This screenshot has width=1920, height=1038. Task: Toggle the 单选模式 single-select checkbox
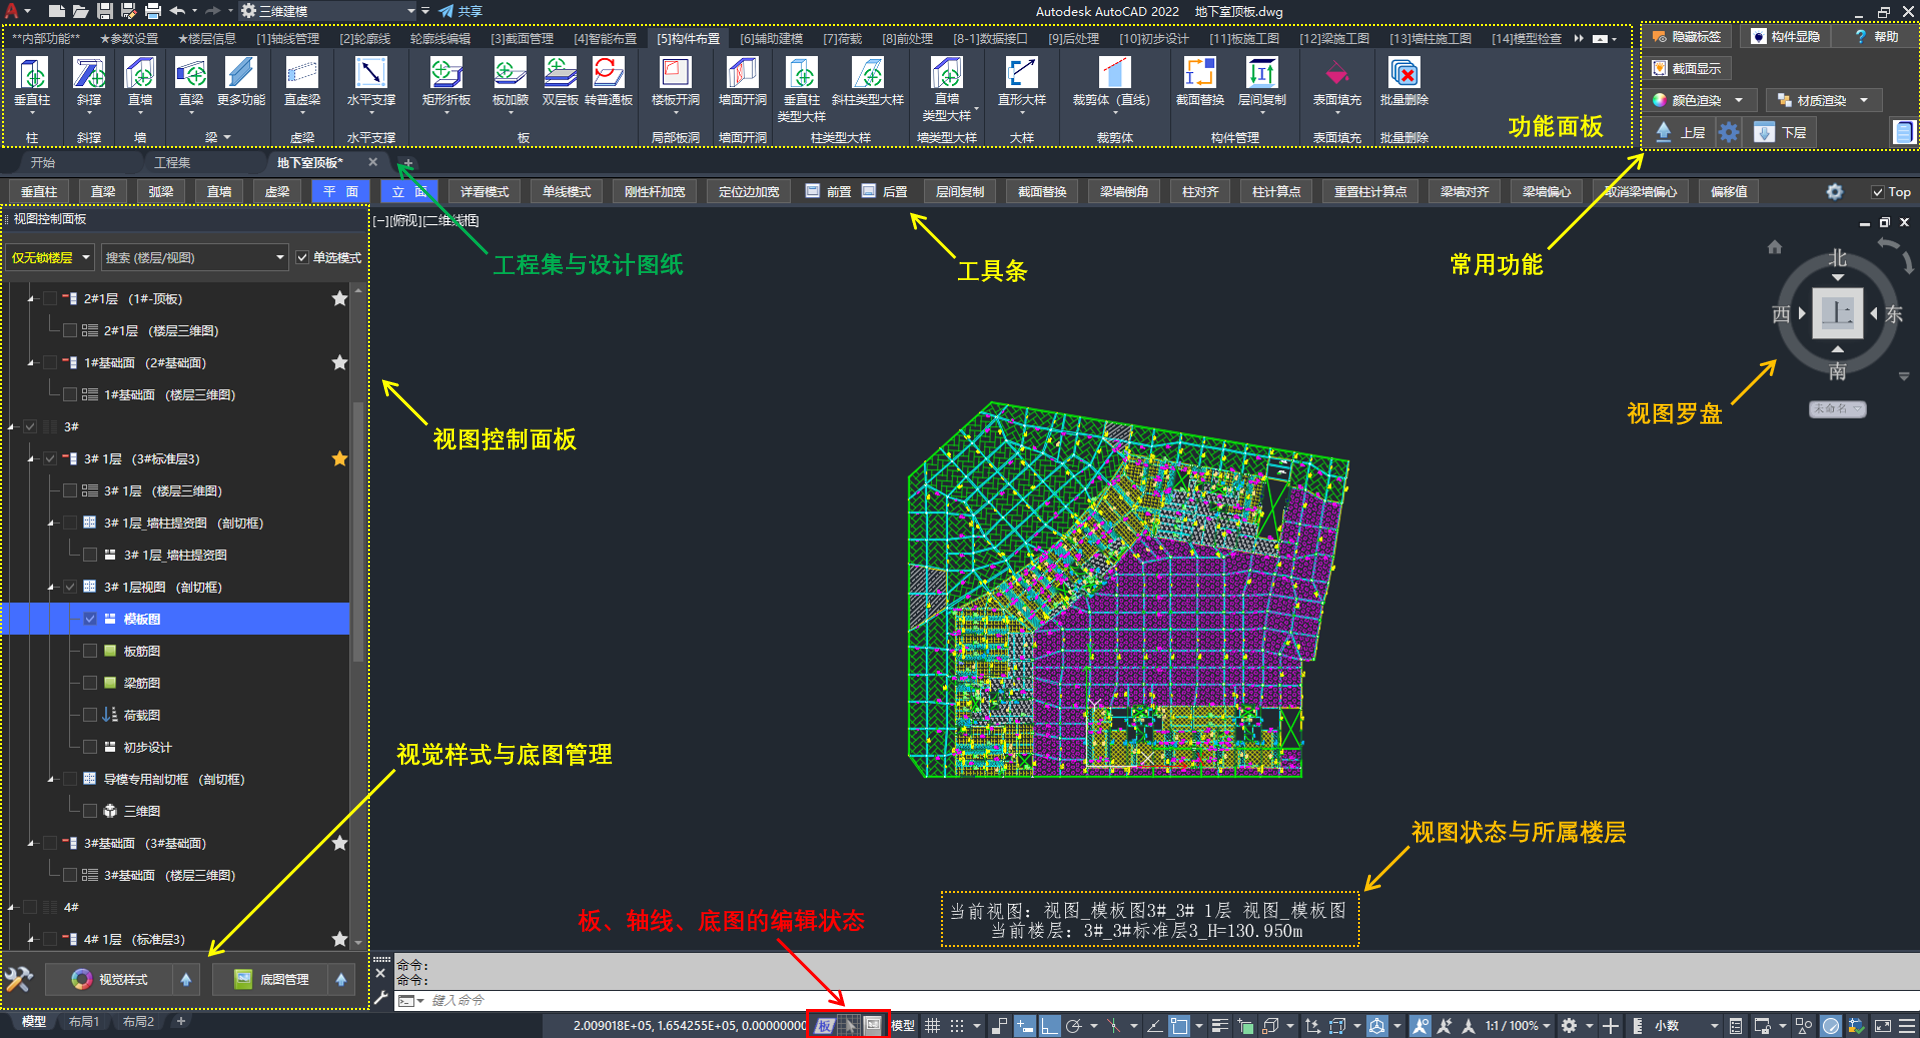coord(302,258)
